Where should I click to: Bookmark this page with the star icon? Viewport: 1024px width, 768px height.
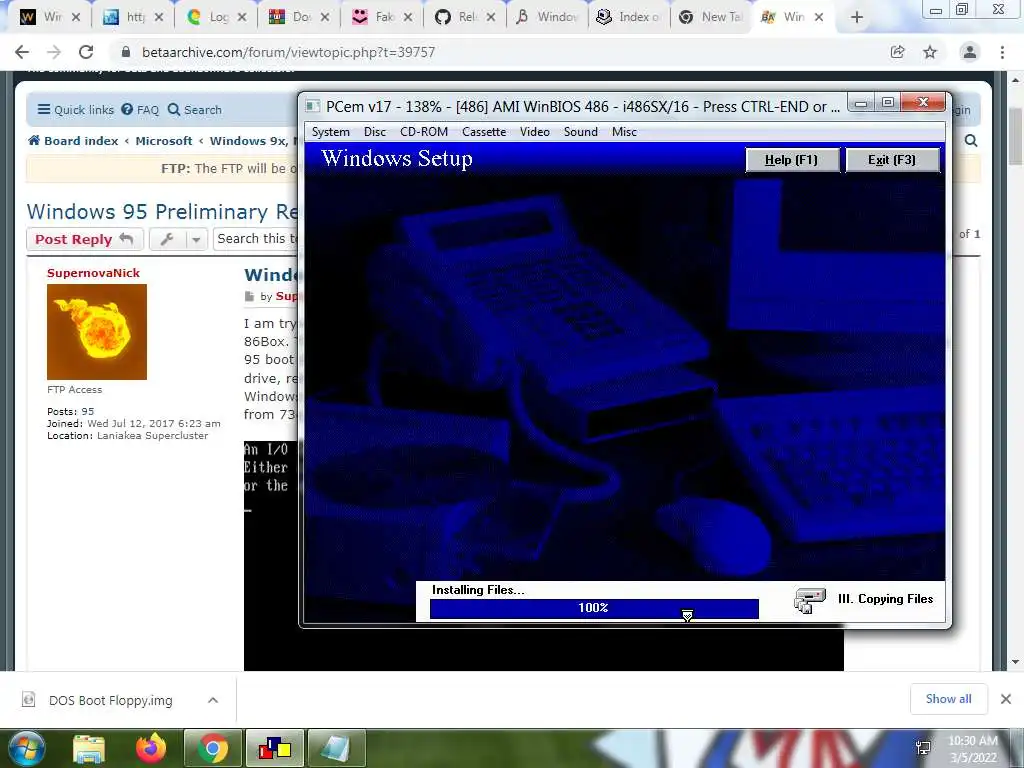[930, 52]
